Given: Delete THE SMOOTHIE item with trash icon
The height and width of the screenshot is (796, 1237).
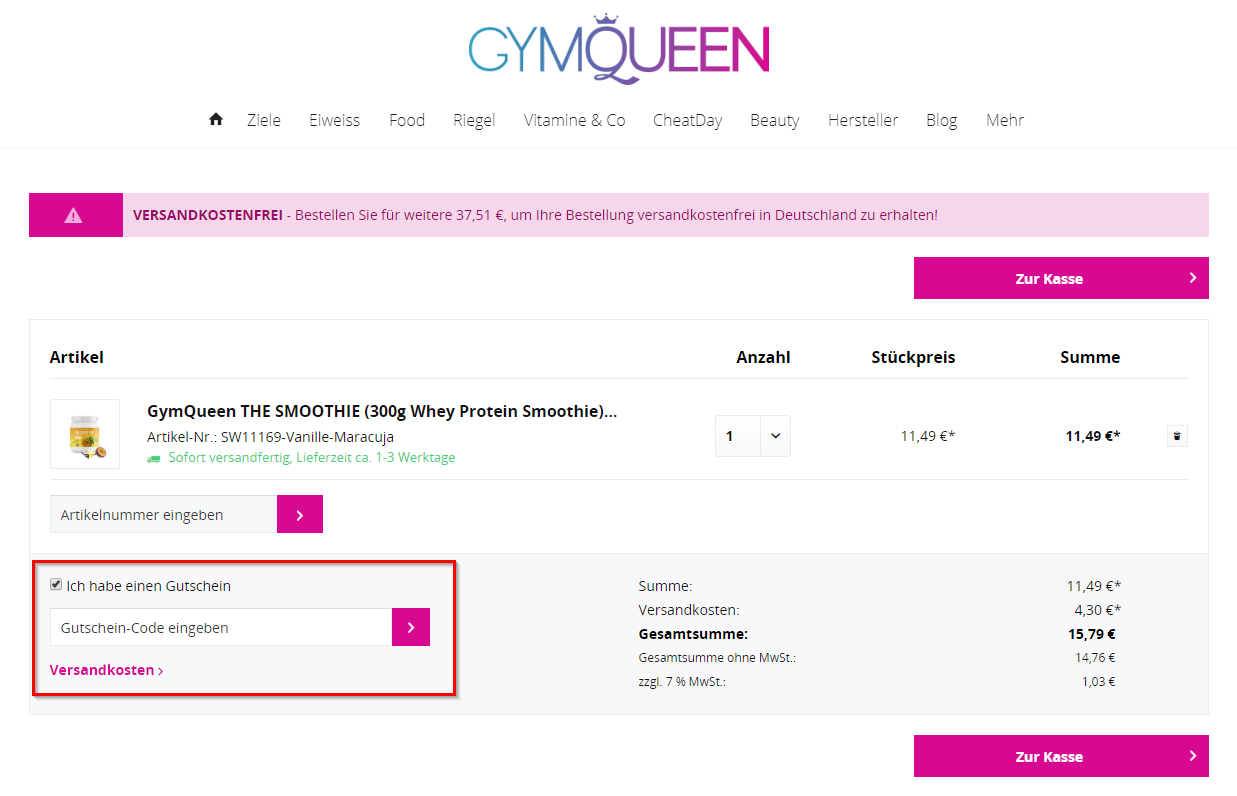Looking at the screenshot, I should click(x=1177, y=436).
